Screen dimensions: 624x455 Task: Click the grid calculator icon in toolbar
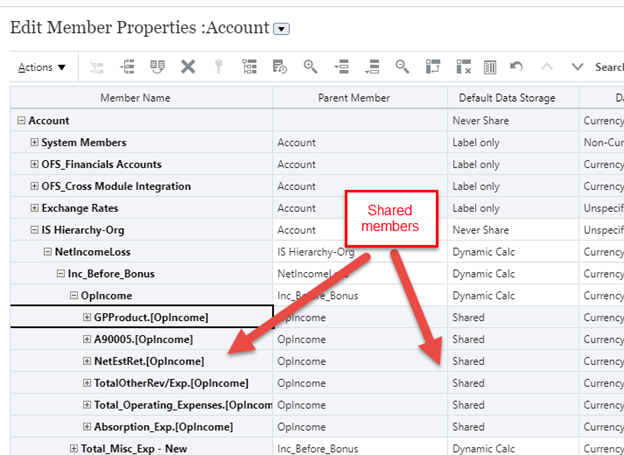[490, 67]
